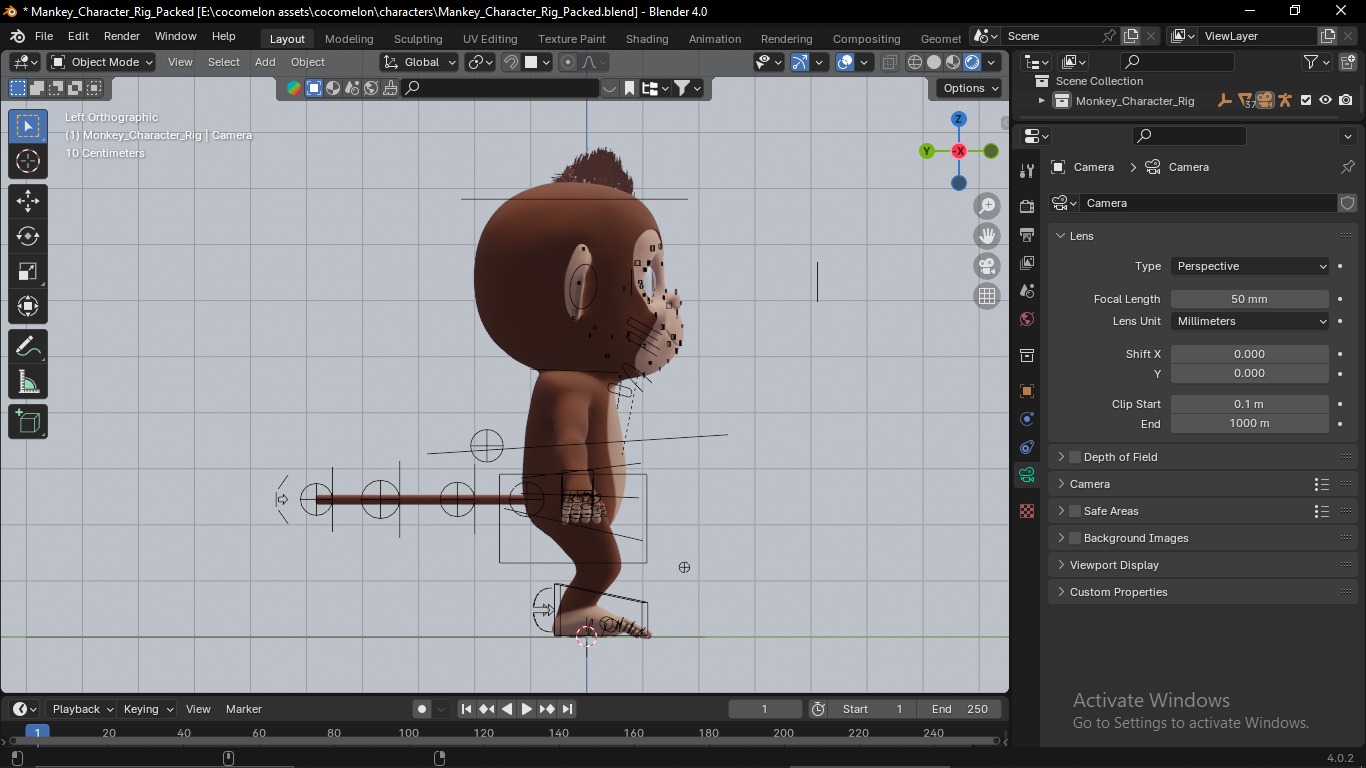Open the Tool properties tab
Image resolution: width=1366 pixels, height=768 pixels.
point(1027,170)
